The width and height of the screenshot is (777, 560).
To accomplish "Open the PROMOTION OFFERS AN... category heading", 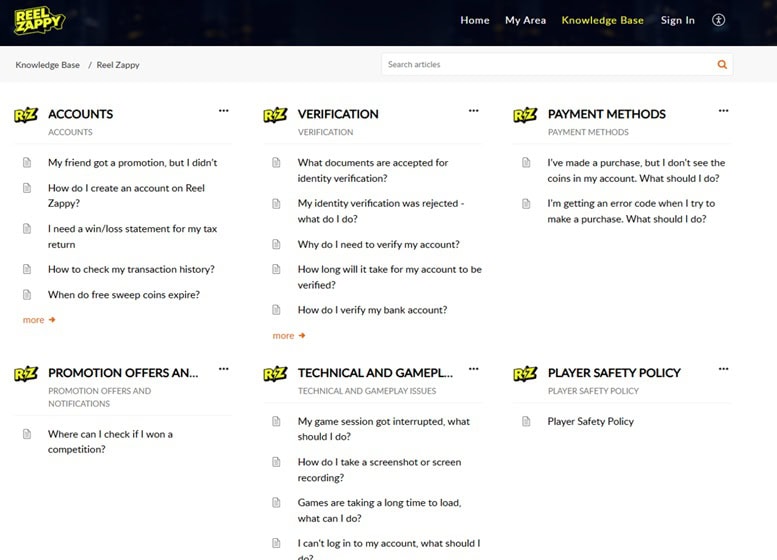I will 123,373.
